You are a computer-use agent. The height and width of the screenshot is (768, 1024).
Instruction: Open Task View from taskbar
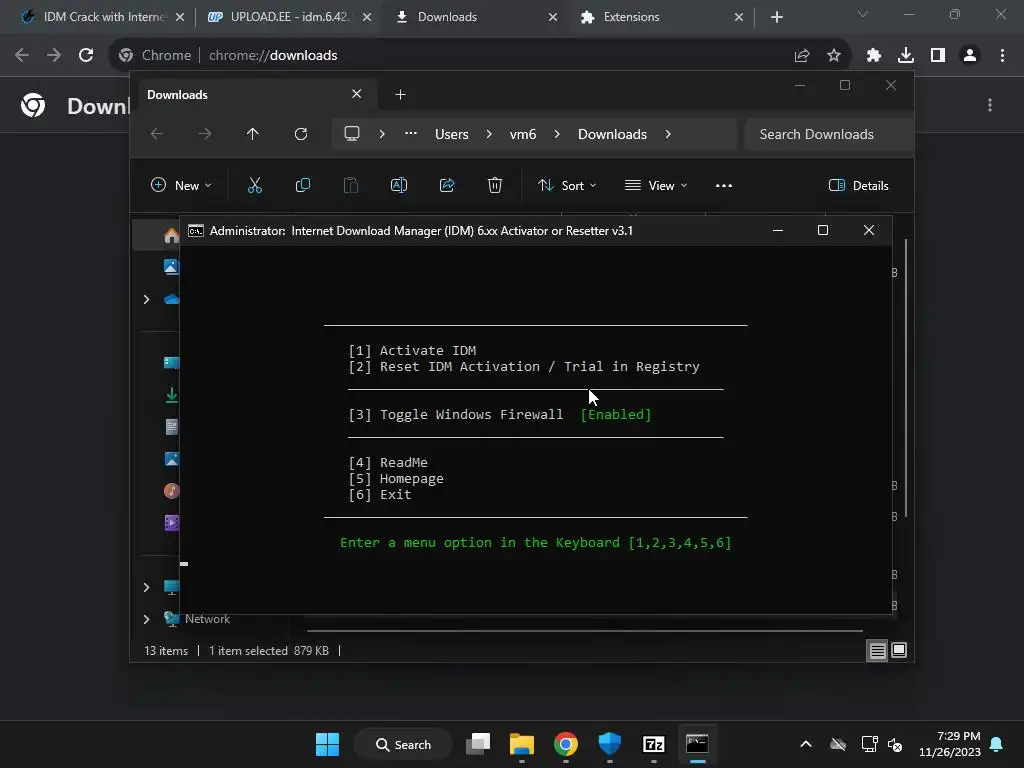click(x=478, y=744)
